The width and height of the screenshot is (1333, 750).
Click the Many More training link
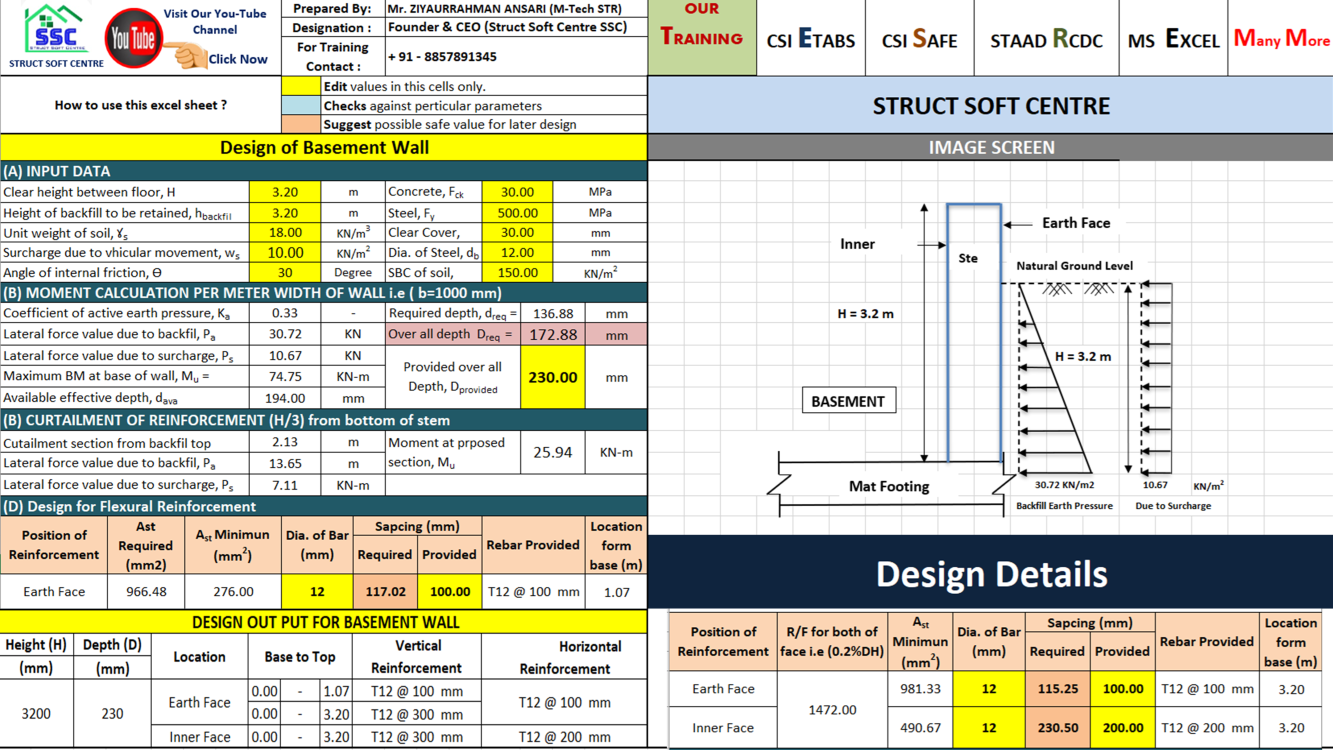coord(1281,40)
